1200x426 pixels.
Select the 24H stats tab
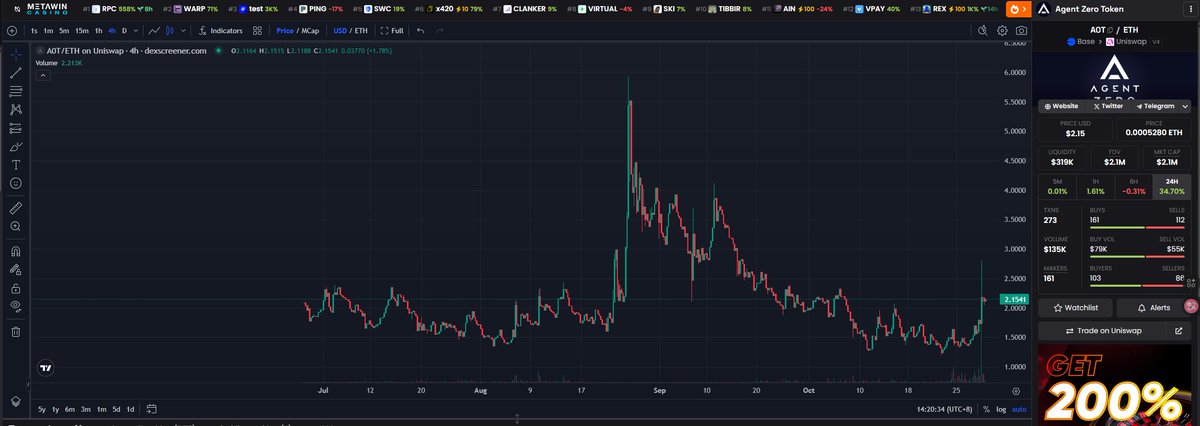tap(1171, 186)
